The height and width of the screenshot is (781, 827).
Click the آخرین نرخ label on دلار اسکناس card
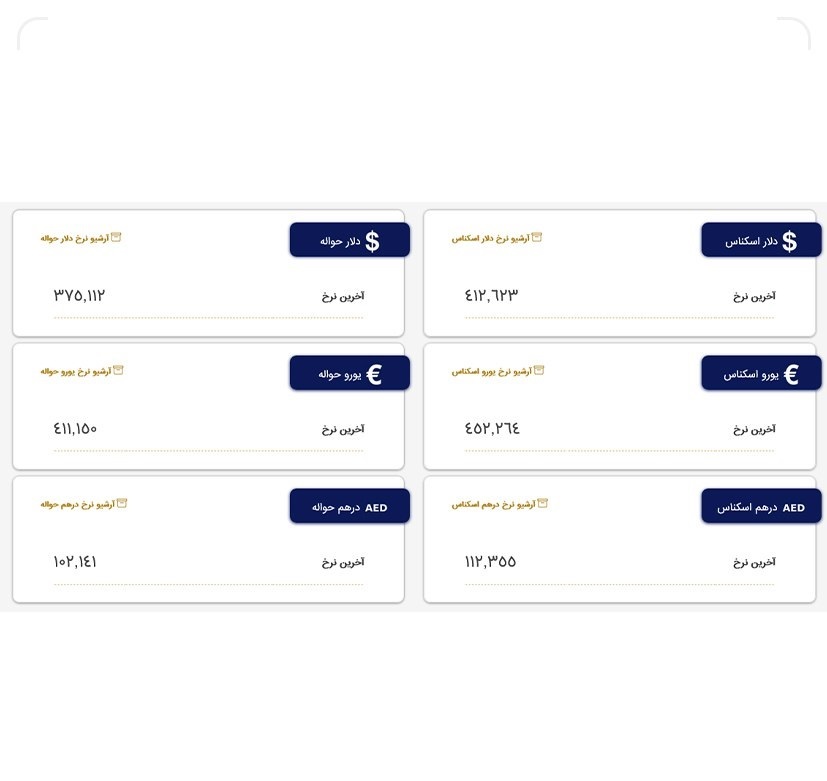753,295
